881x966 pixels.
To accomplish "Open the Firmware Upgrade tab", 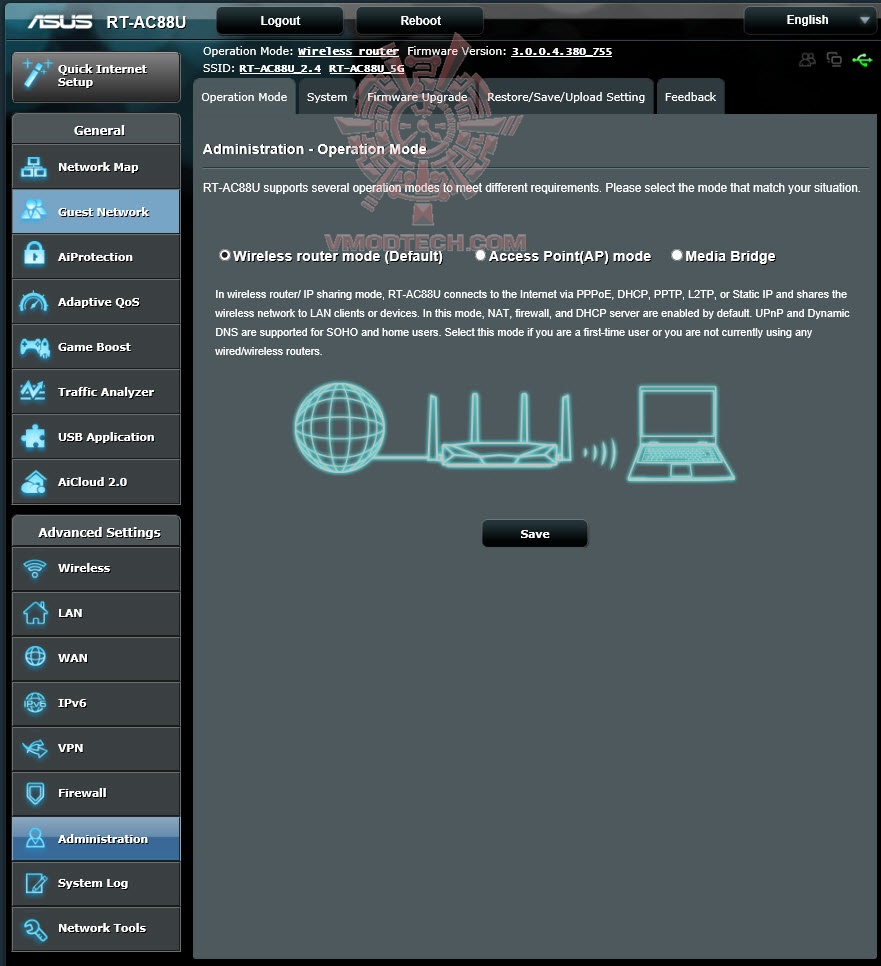I will (417, 97).
